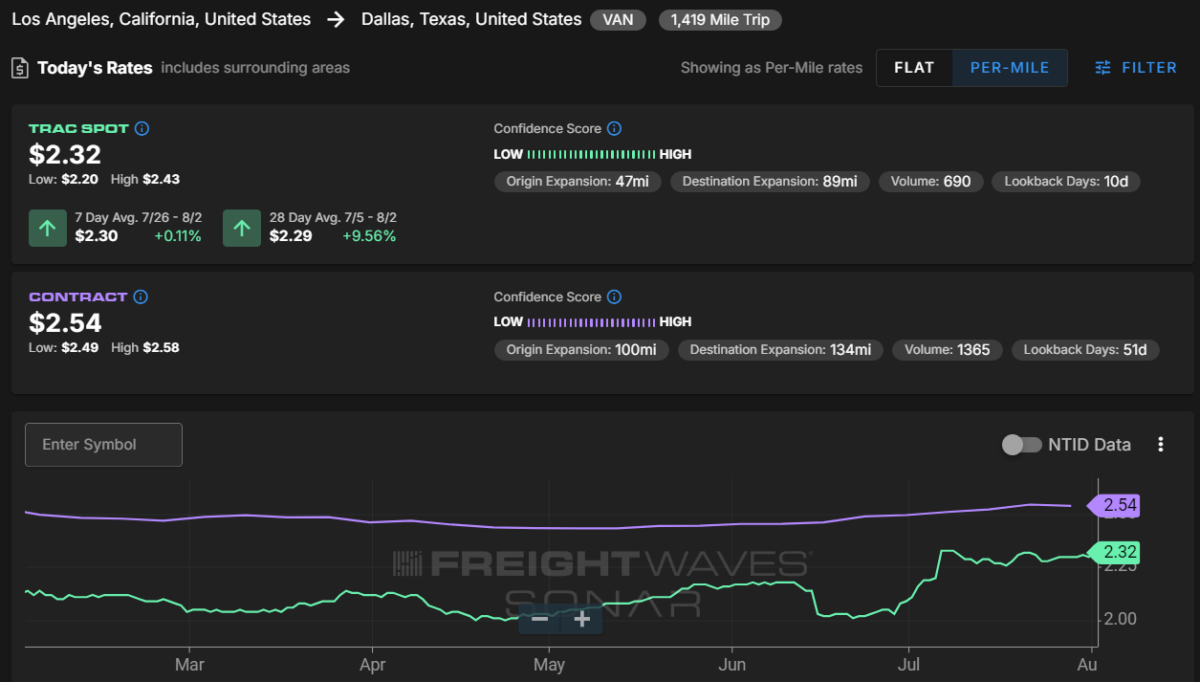
Task: Click Volume: 690 chip
Action: [x=931, y=182]
